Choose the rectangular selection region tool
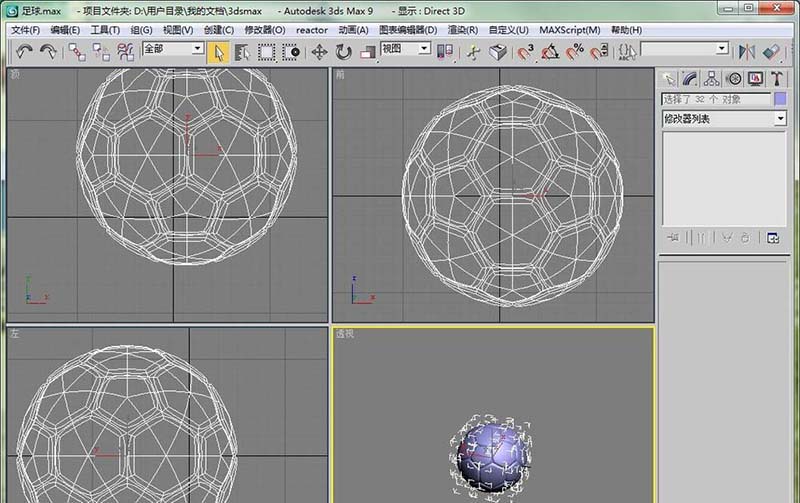The width and height of the screenshot is (800, 503). click(266, 52)
